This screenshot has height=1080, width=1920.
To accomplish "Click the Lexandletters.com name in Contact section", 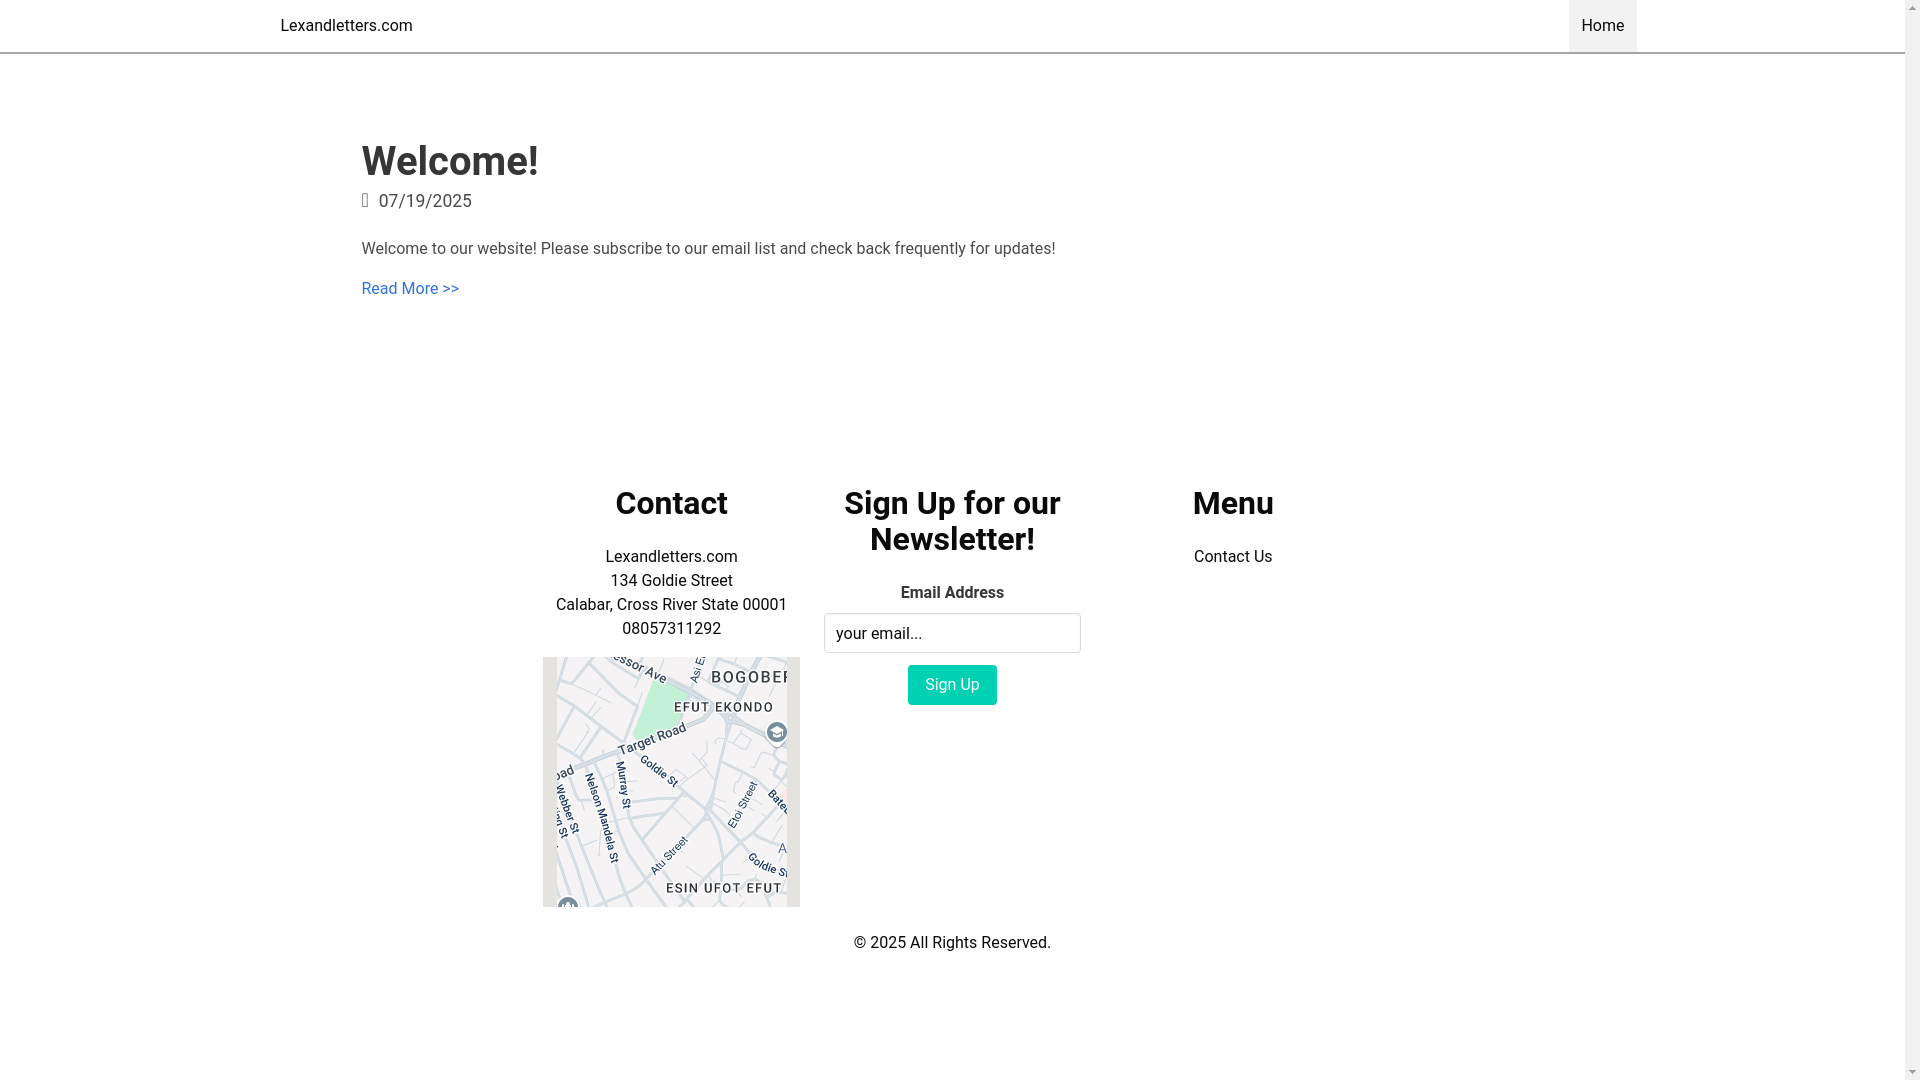I will [x=671, y=557].
